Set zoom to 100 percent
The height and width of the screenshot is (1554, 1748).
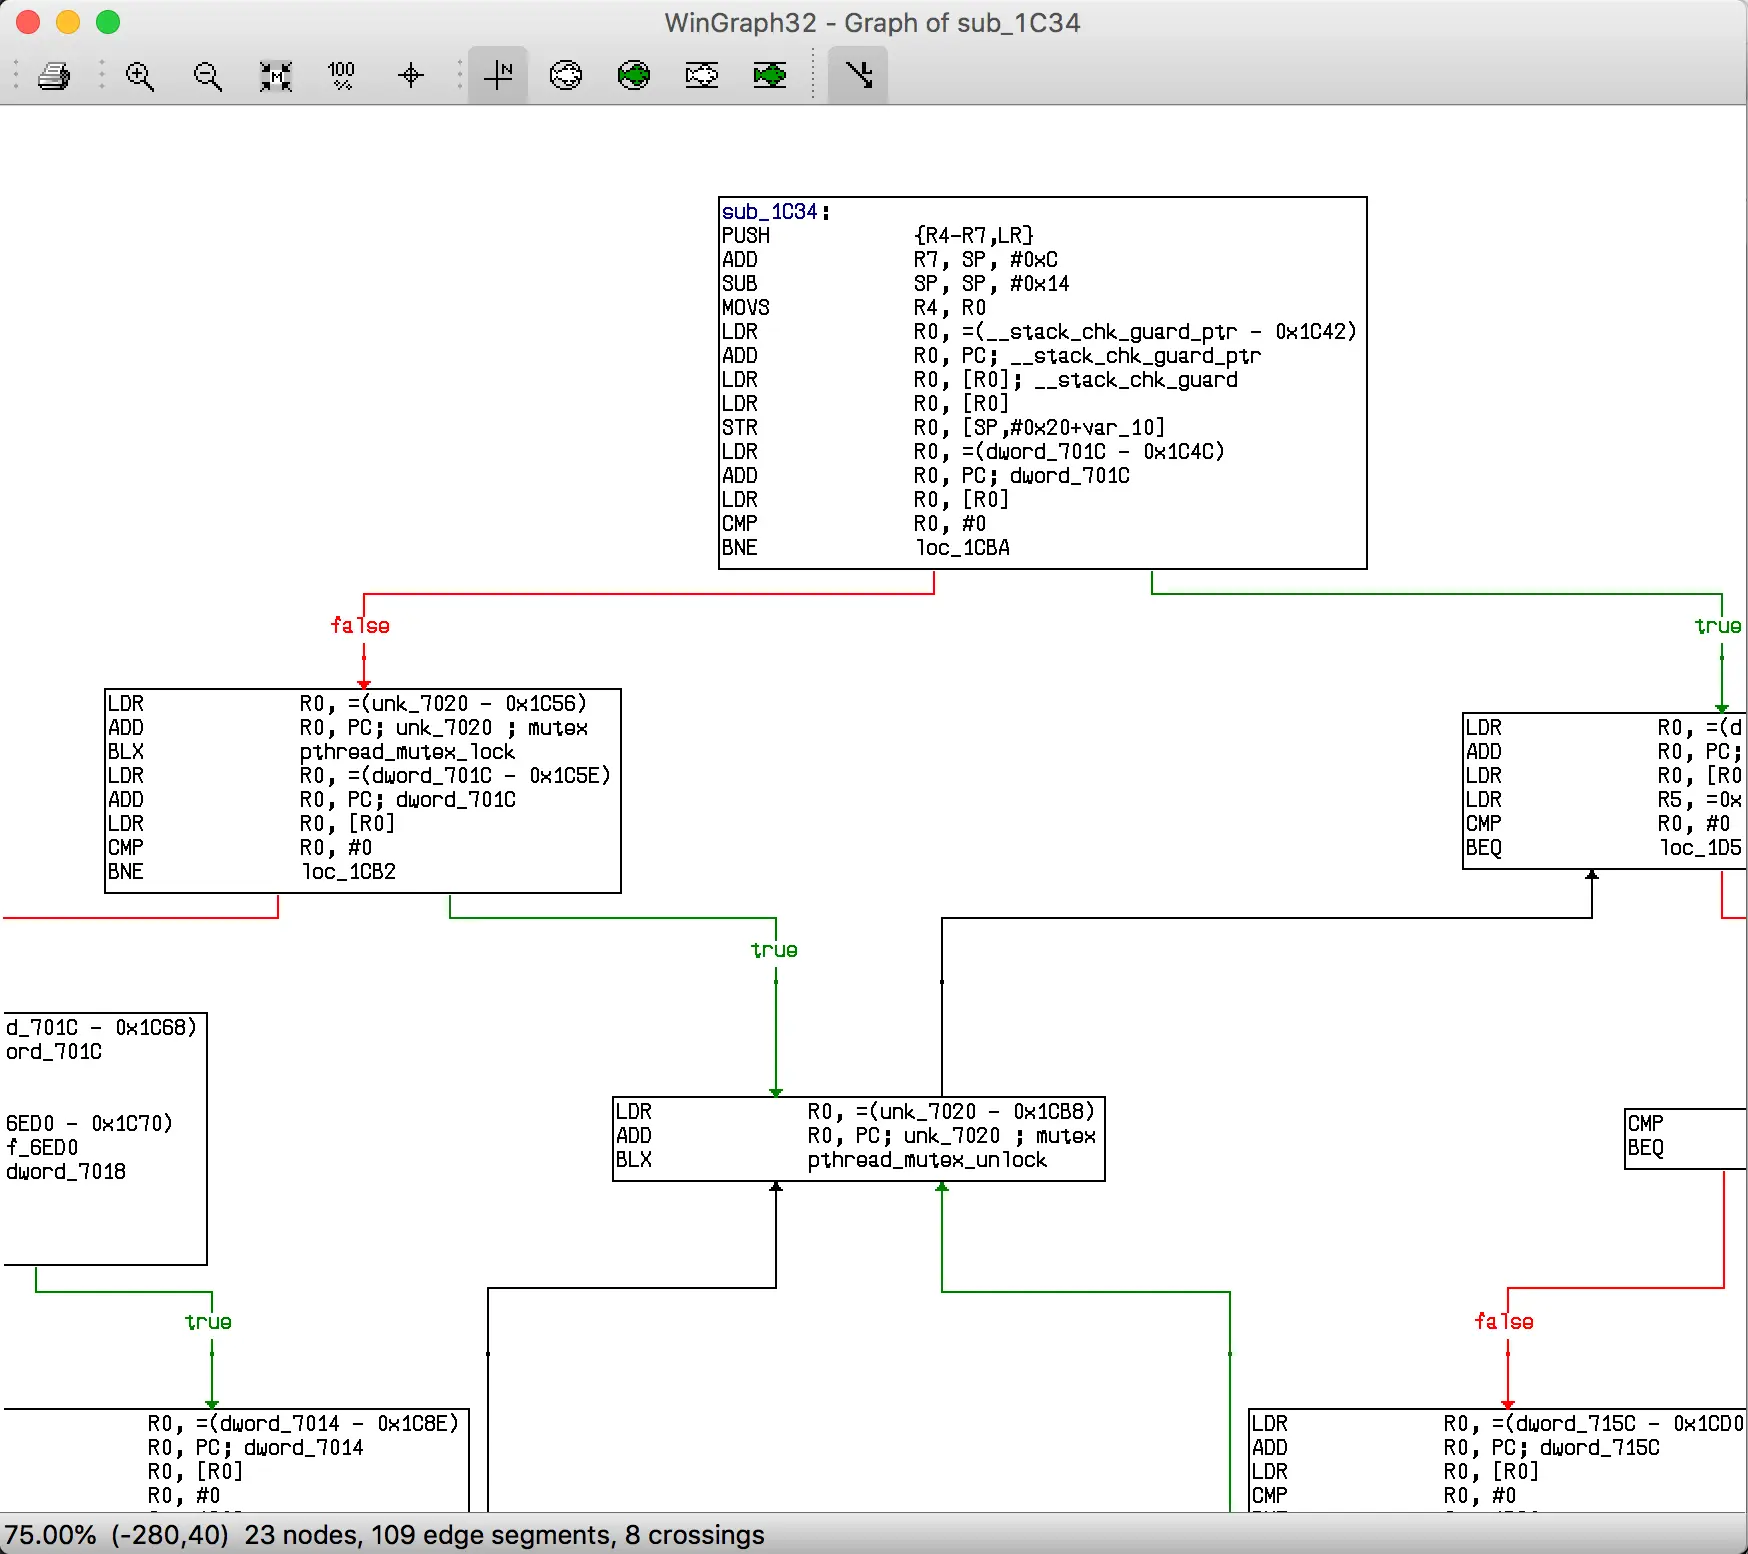click(342, 75)
